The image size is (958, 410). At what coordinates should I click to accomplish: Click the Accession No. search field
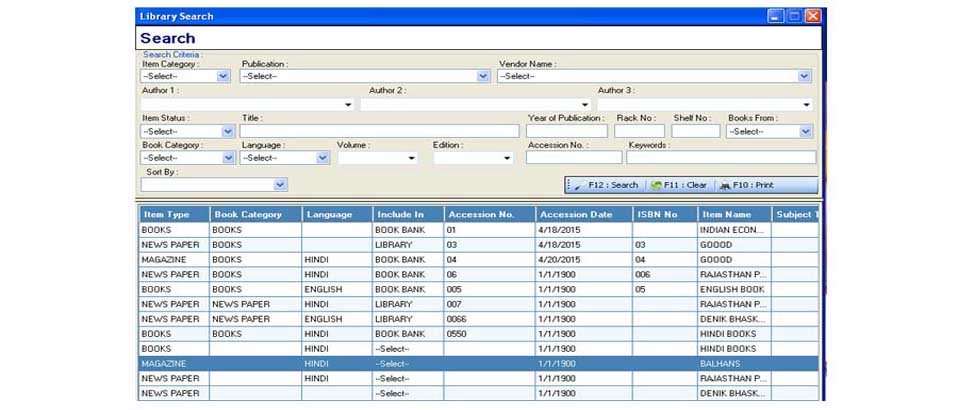tap(572, 158)
